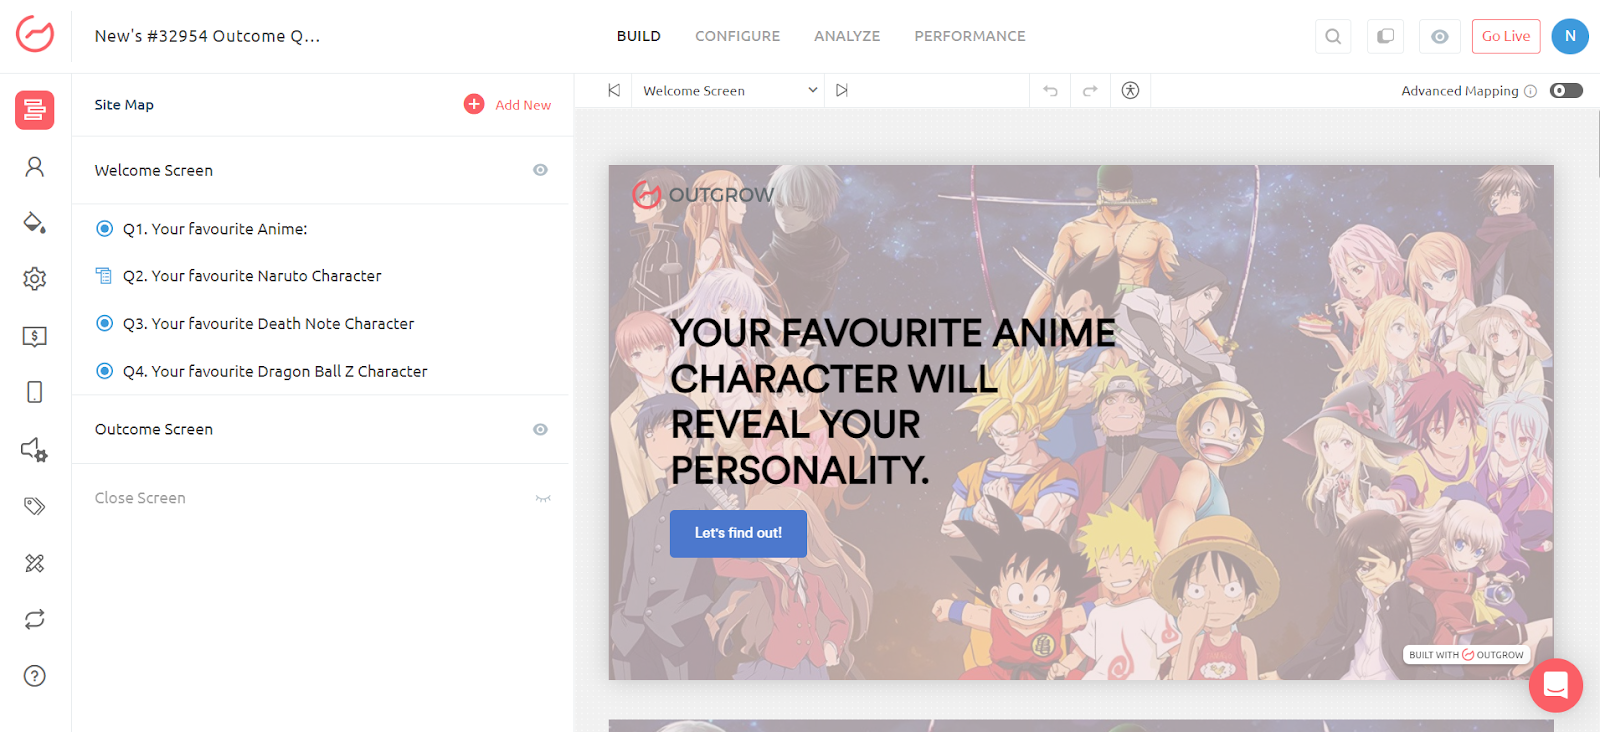Toggle Outcome Screen visibility eye

click(540, 429)
